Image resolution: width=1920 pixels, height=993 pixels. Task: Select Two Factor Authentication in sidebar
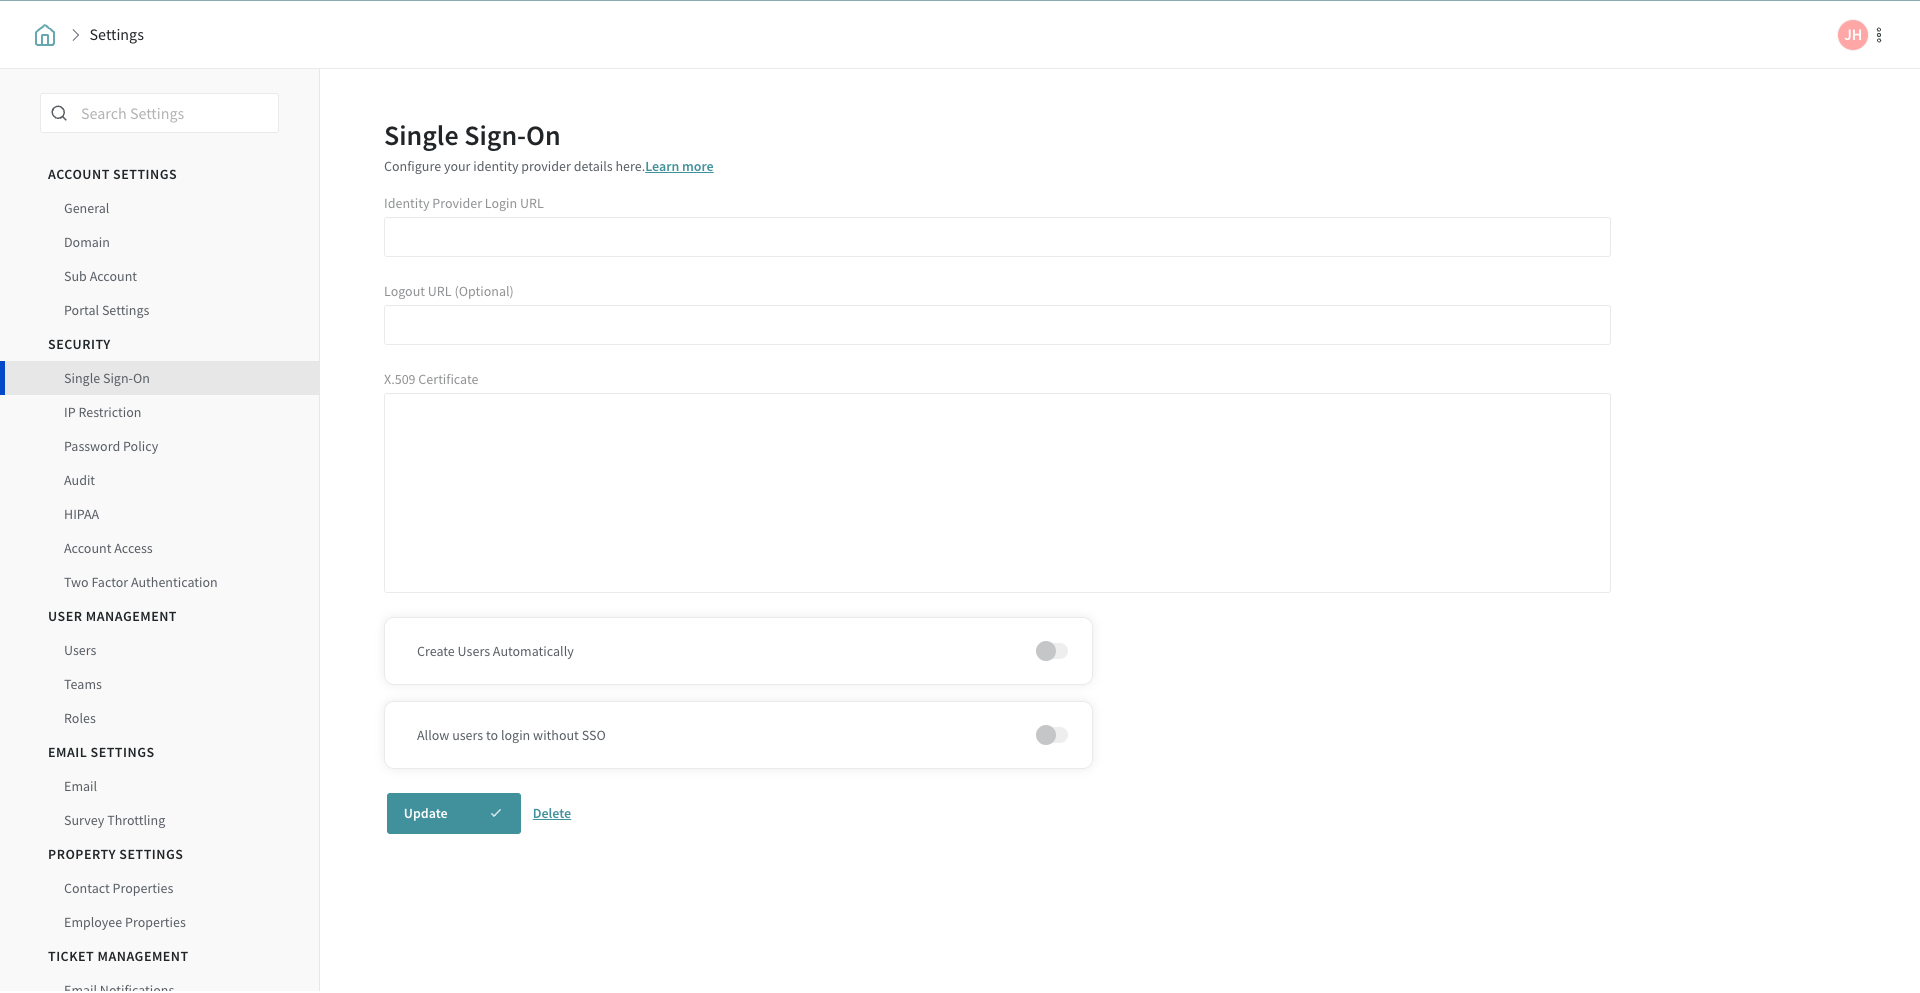click(x=140, y=582)
